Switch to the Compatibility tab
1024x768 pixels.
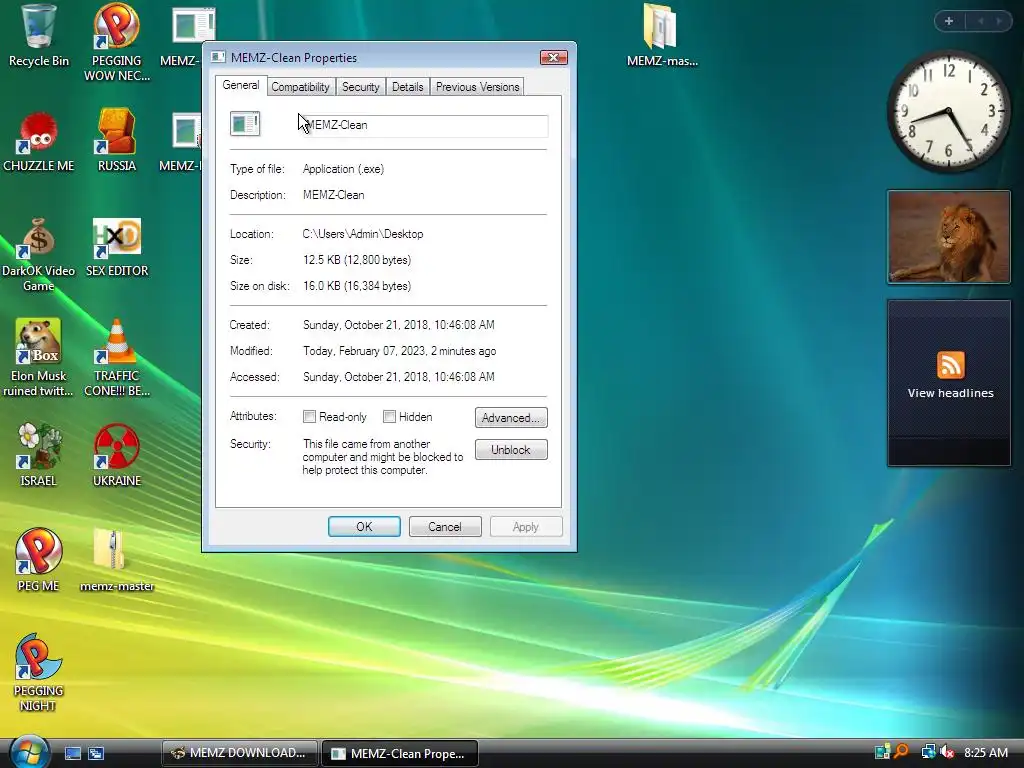[x=300, y=87]
